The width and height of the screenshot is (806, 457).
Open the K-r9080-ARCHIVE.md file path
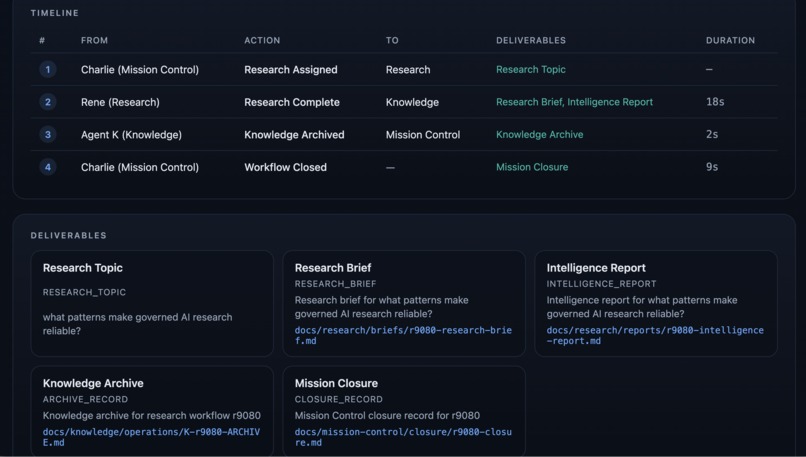[151, 437]
